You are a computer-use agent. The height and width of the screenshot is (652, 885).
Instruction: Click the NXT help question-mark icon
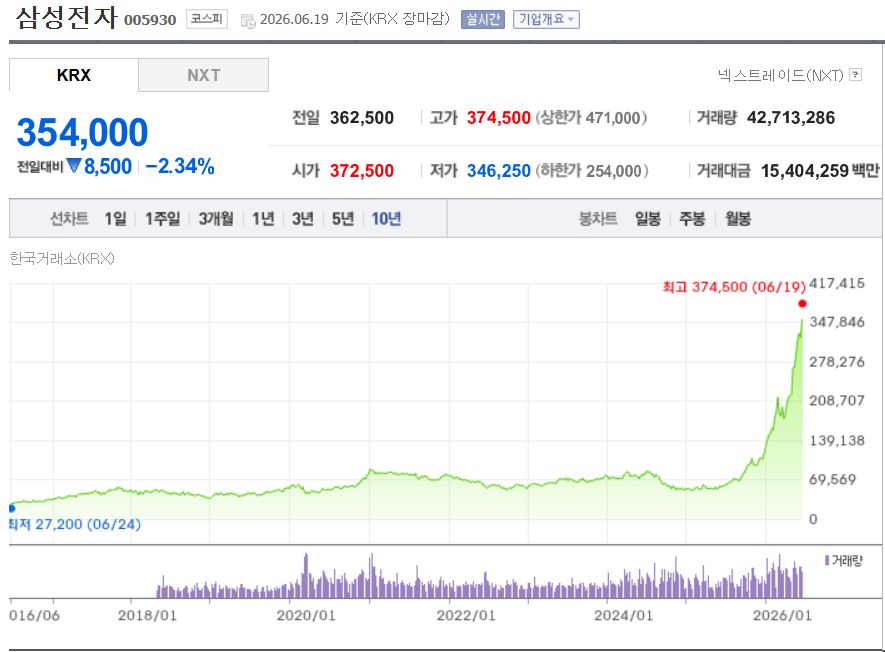point(856,75)
